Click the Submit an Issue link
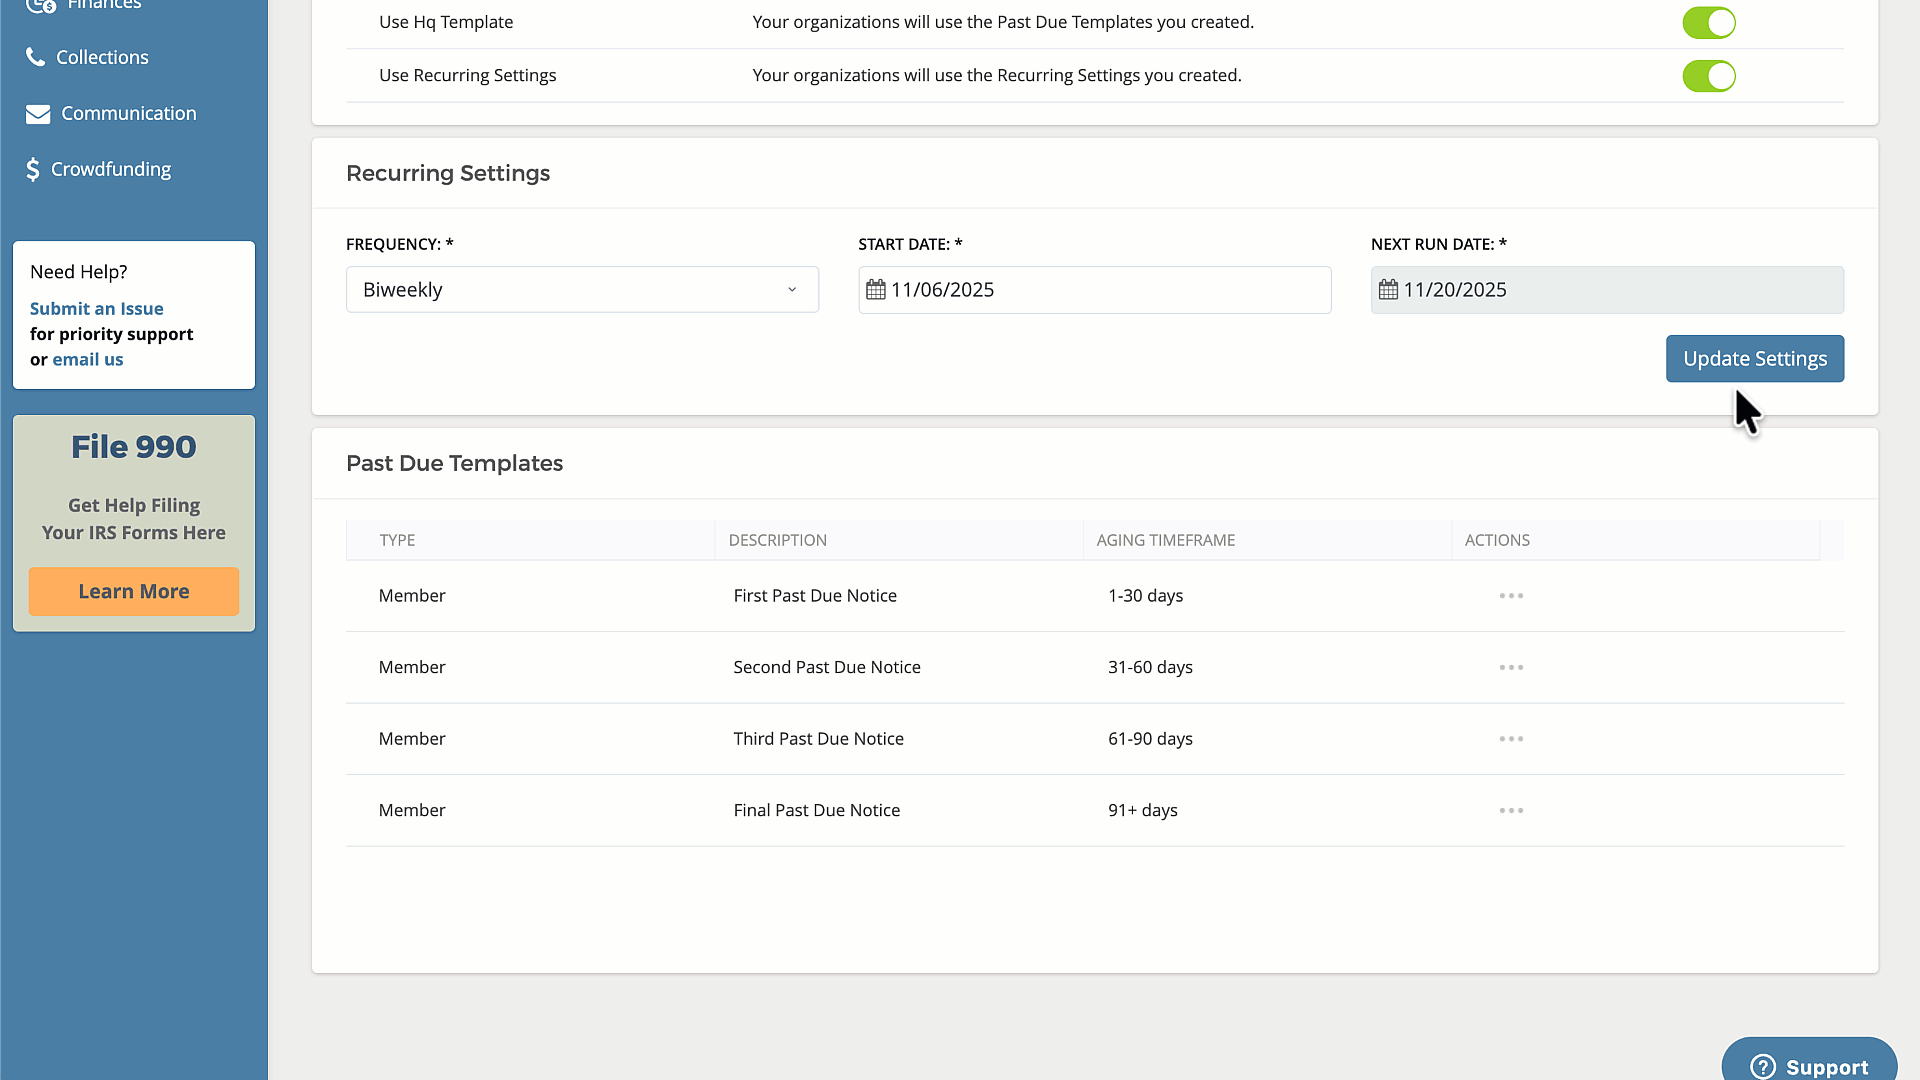Viewport: 1920px width, 1080px height. click(x=96, y=309)
